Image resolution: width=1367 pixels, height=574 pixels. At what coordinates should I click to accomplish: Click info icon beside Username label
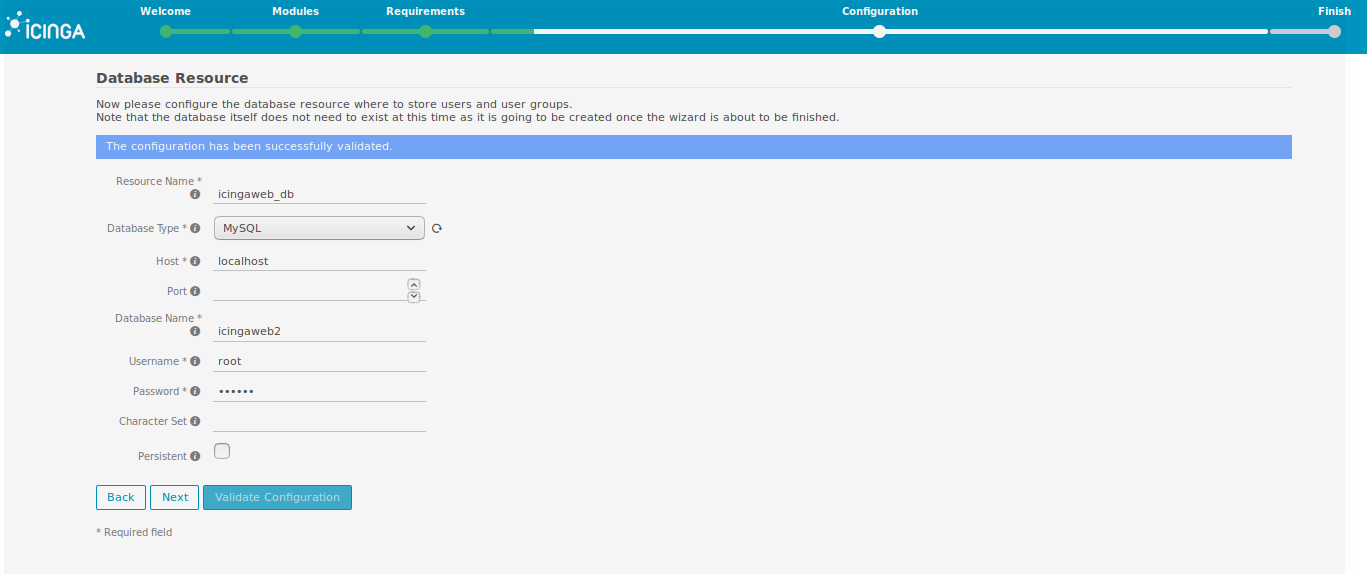pyautogui.click(x=195, y=361)
